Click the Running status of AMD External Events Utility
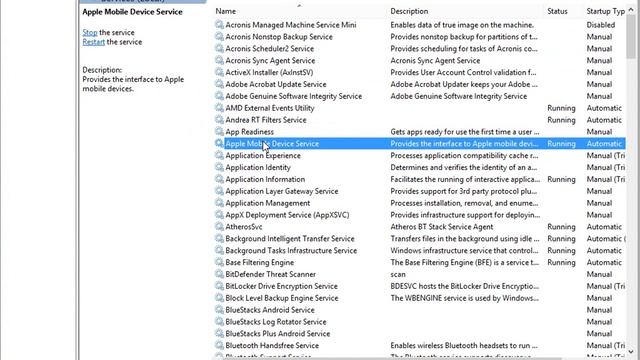Image resolution: width=640 pixels, height=360 pixels. [561, 108]
